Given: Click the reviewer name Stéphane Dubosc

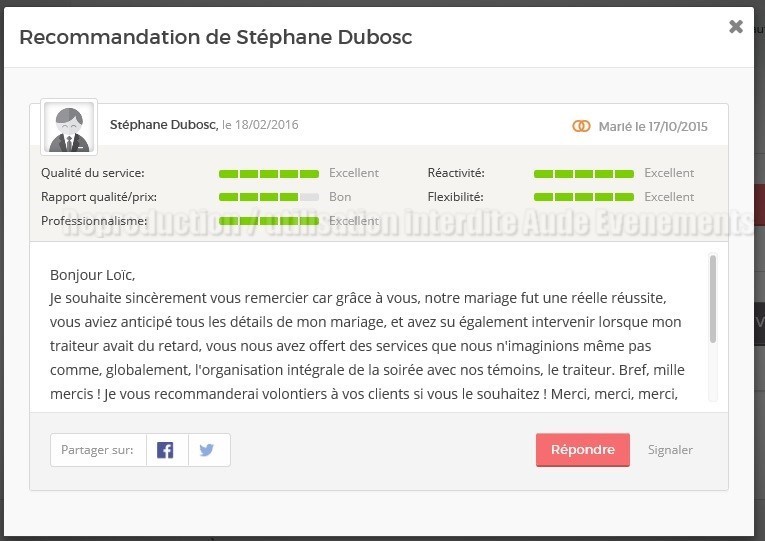Looking at the screenshot, I should pos(163,125).
